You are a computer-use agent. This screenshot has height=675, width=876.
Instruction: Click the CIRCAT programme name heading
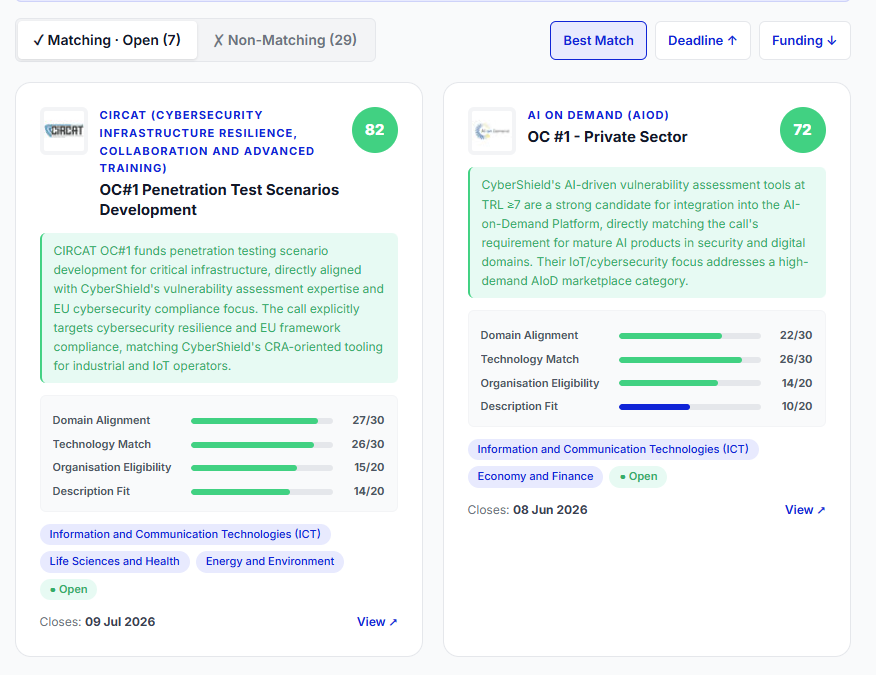point(207,141)
